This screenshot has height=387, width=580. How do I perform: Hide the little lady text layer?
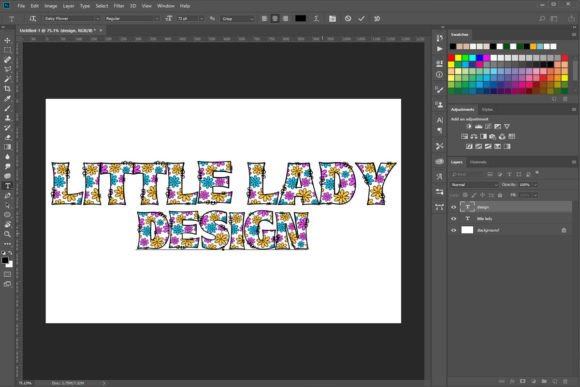(453, 219)
